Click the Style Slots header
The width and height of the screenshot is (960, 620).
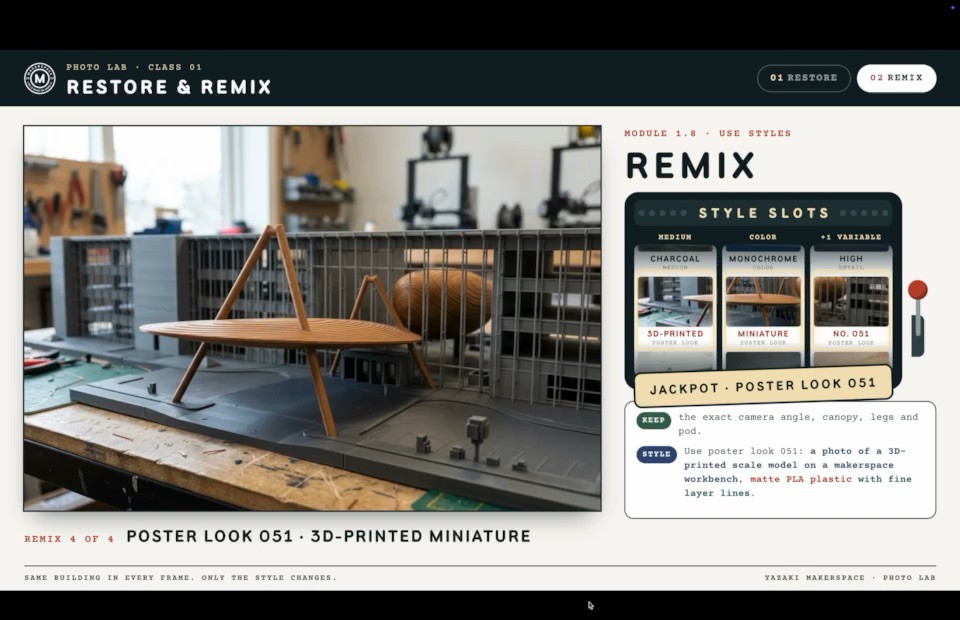pyautogui.click(x=763, y=213)
